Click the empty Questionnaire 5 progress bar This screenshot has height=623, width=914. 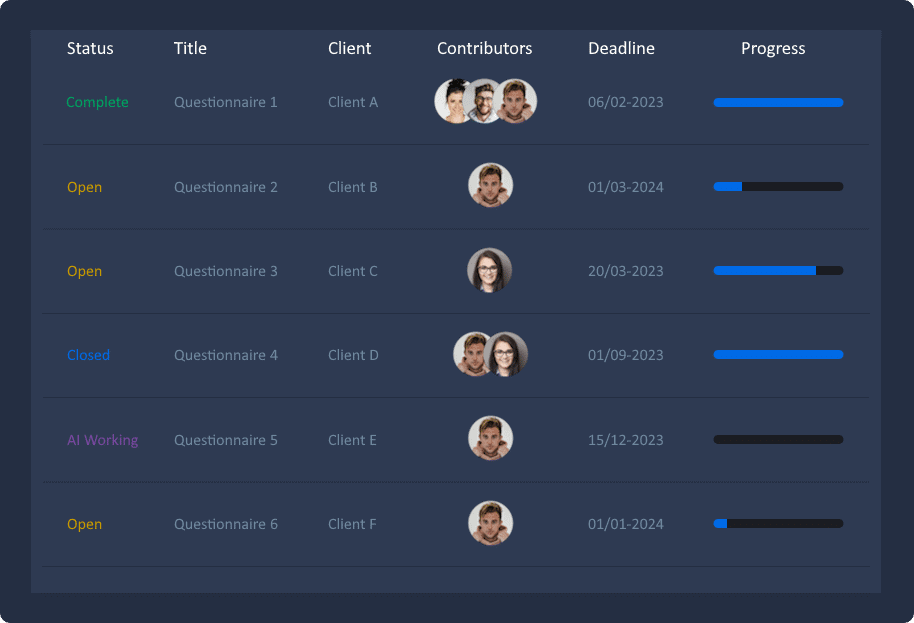point(778,439)
